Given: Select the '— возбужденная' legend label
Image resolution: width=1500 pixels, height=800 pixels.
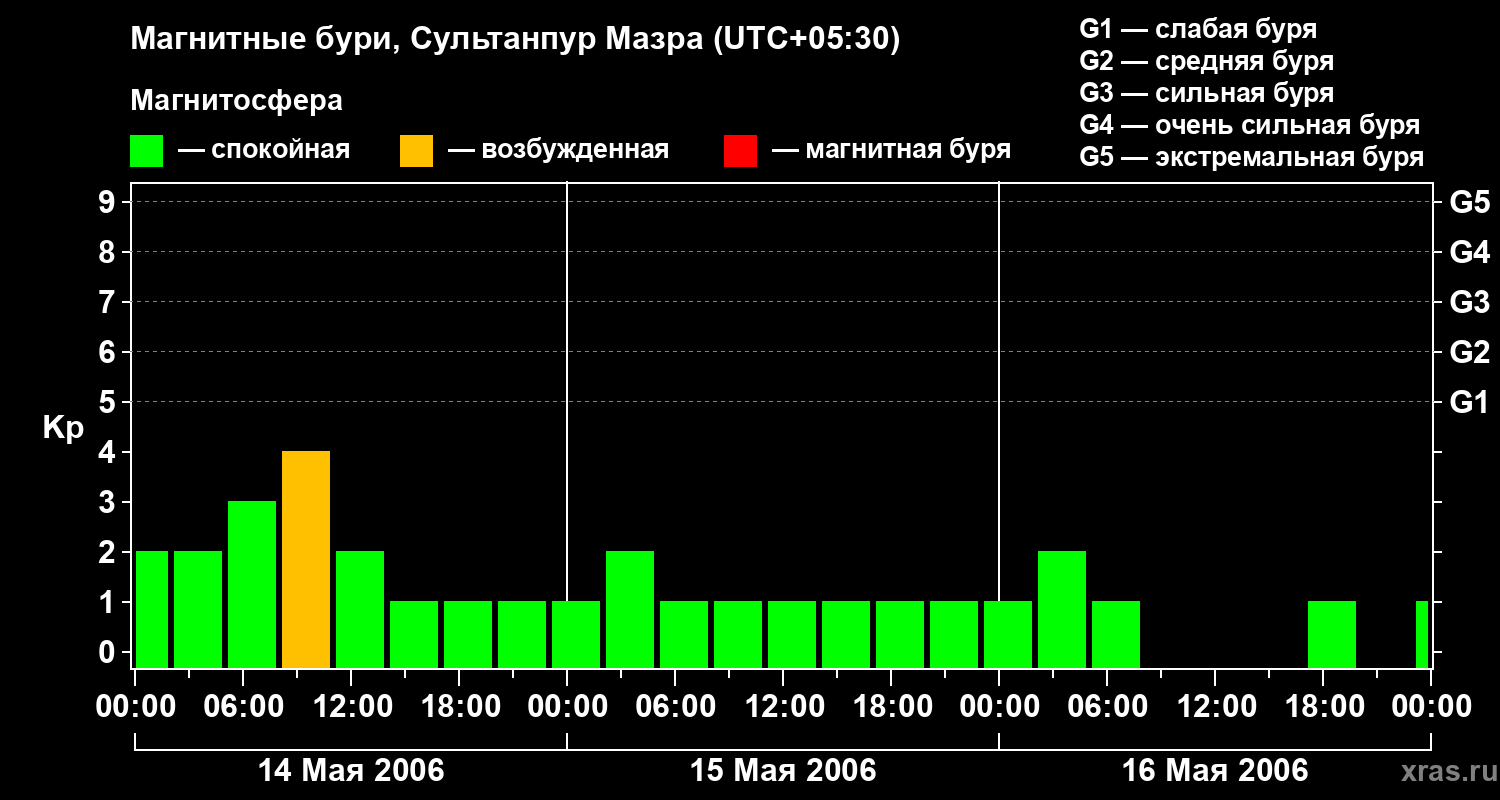Looking at the screenshot, I should [558, 151].
